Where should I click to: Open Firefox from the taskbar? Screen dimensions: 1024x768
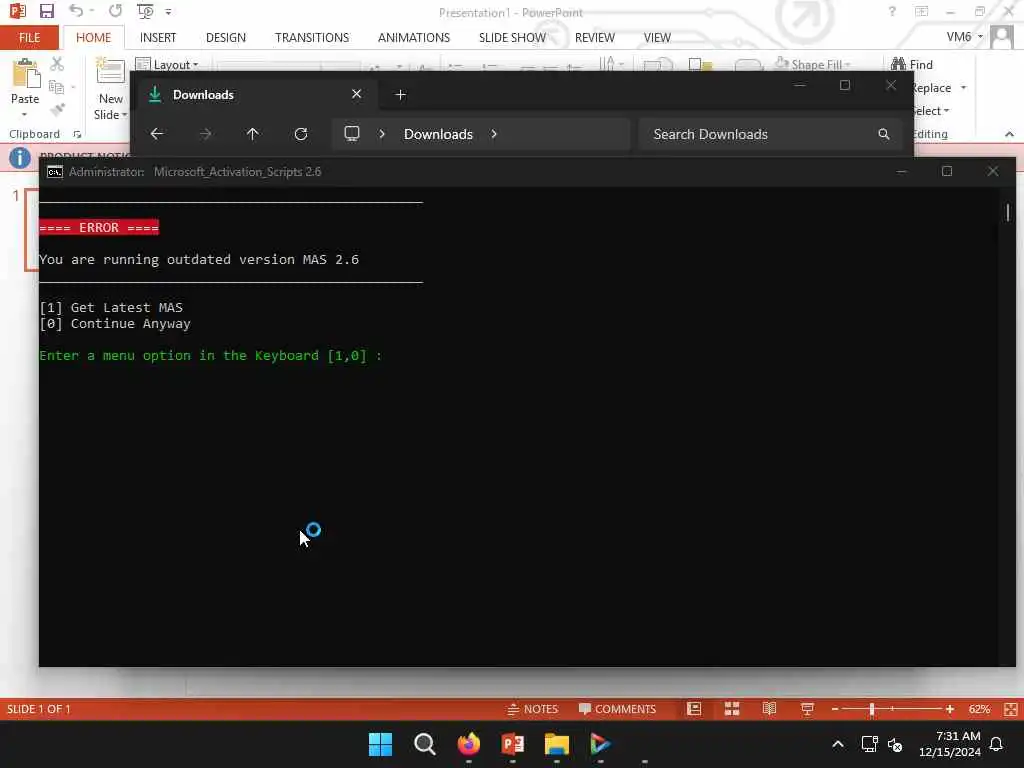469,744
